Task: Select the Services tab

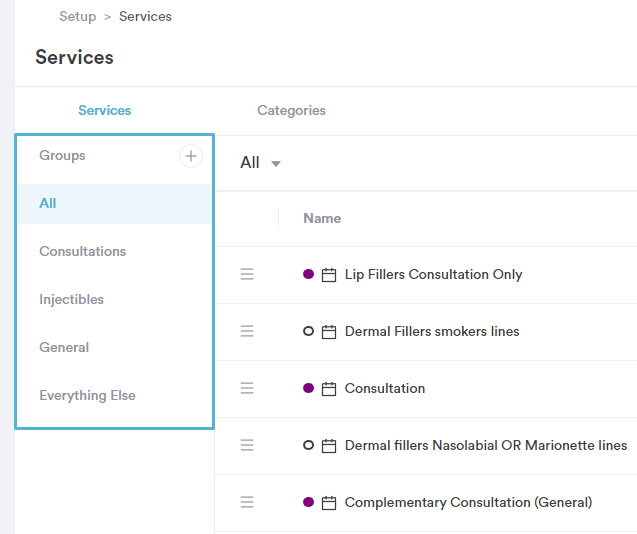Action: (104, 111)
